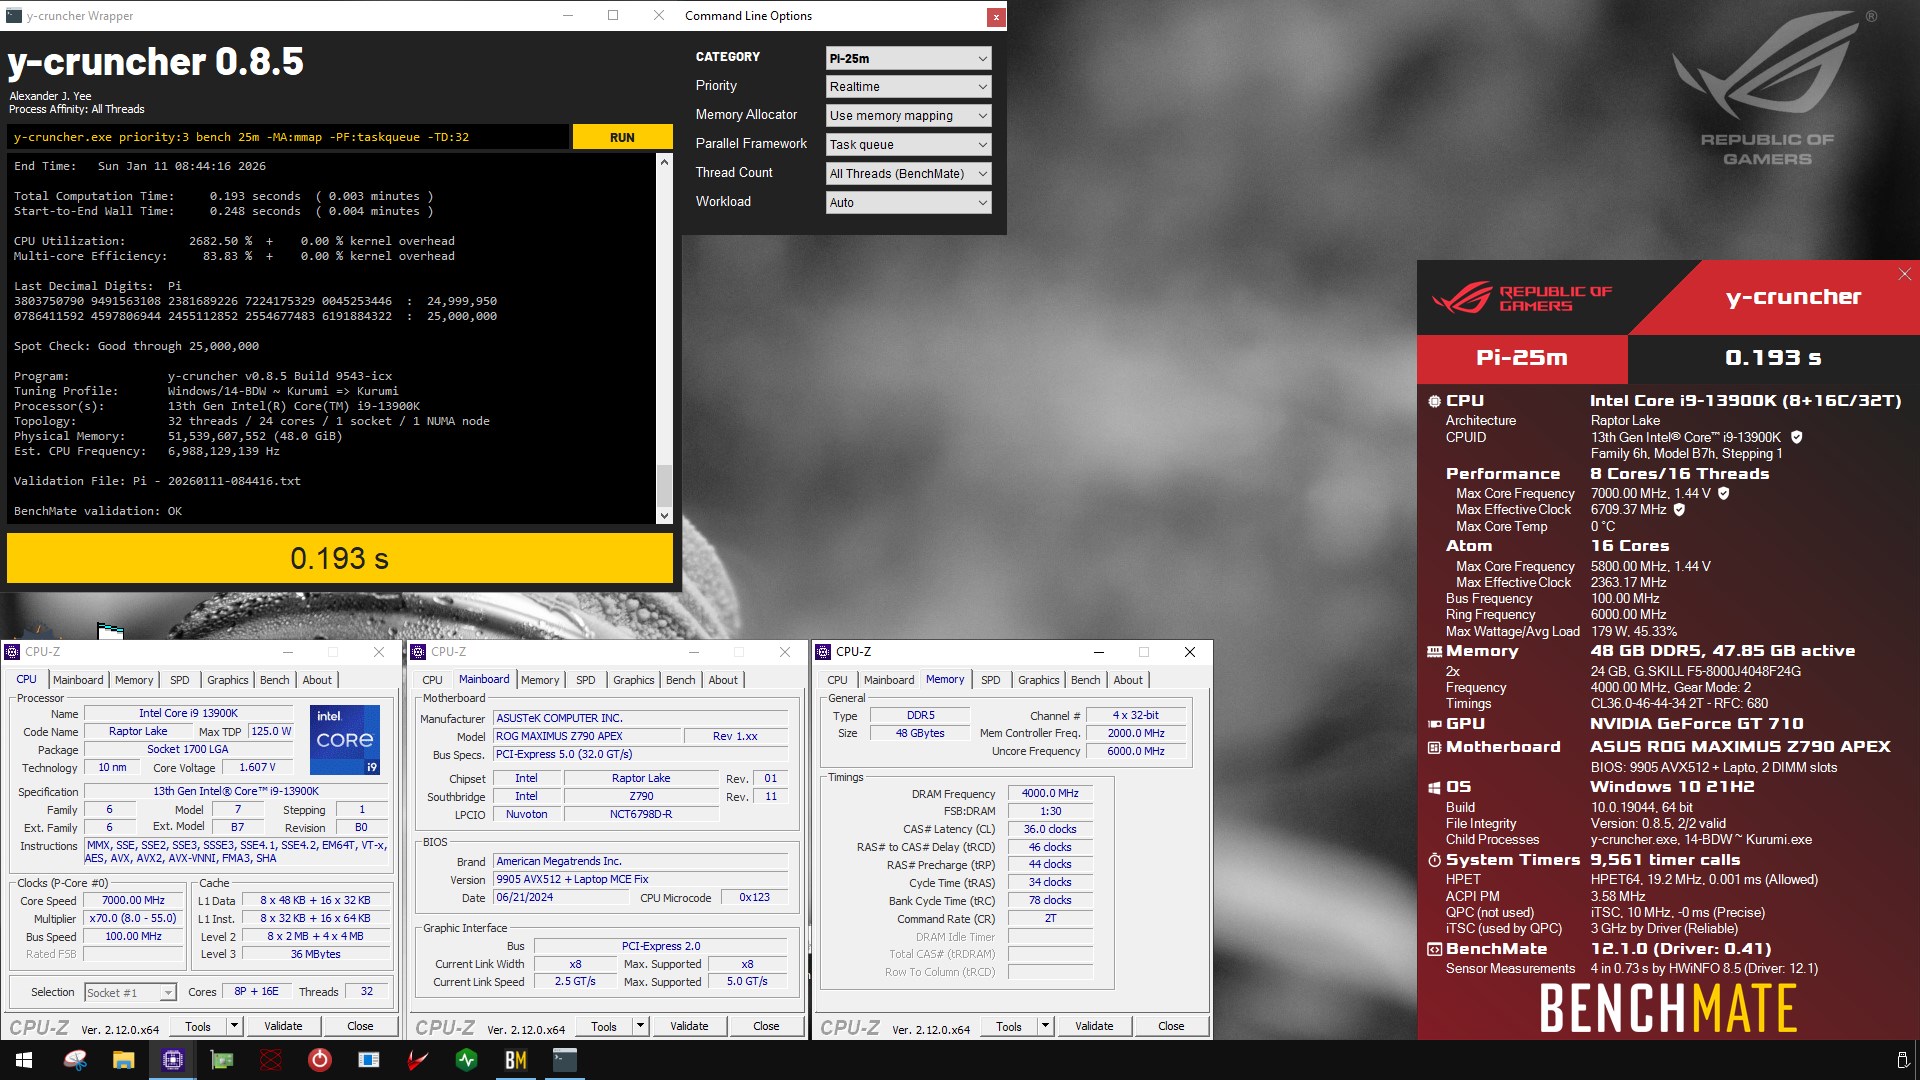Screen dimensions: 1920x1080
Task: Close the Command Line Options panel
Action: pos(996,16)
